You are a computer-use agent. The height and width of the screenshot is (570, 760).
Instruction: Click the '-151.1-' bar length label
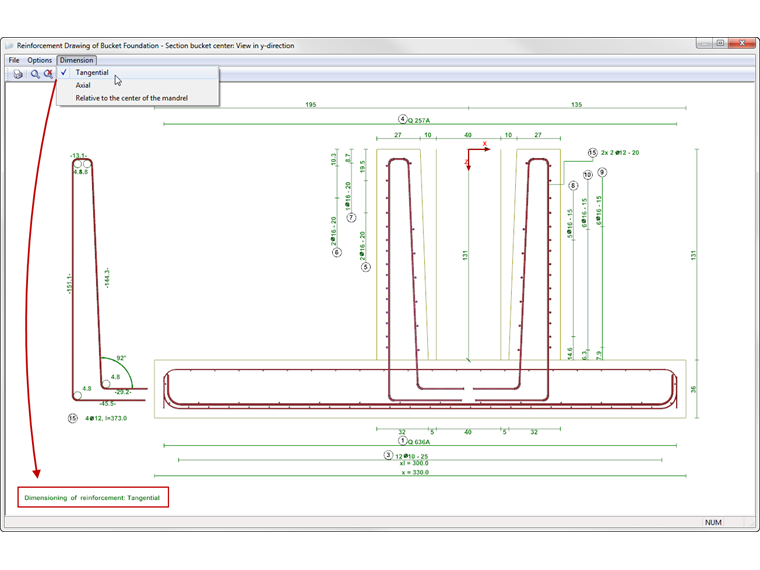69,284
